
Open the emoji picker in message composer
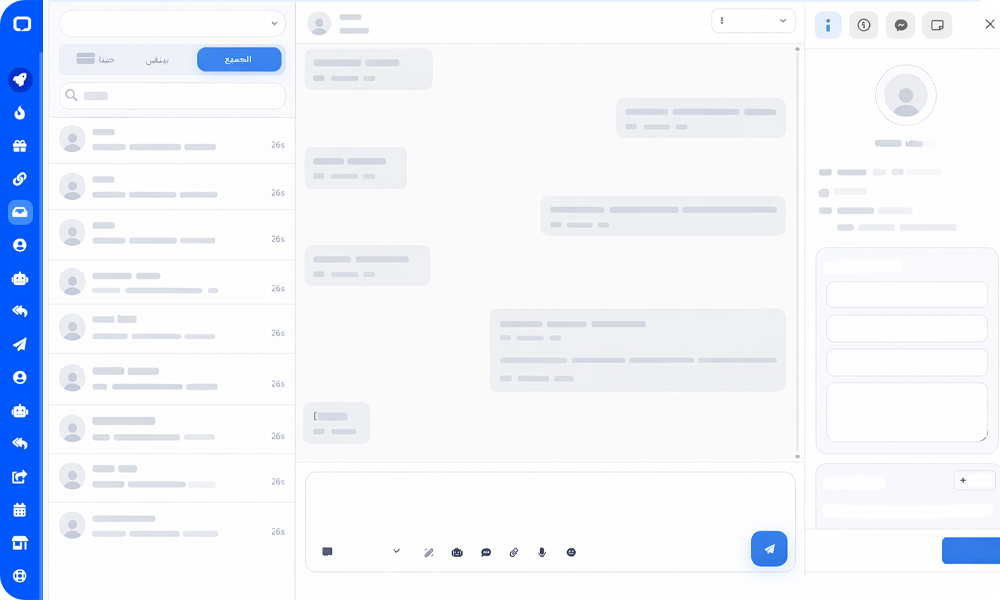(571, 552)
